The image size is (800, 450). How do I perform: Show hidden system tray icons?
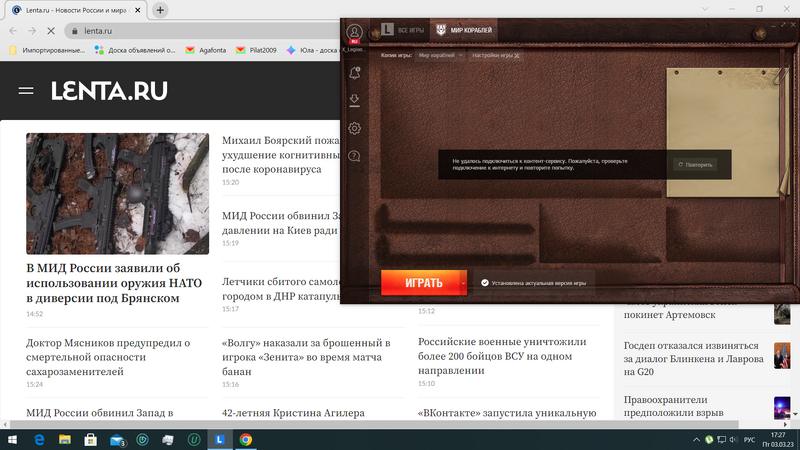coord(696,439)
